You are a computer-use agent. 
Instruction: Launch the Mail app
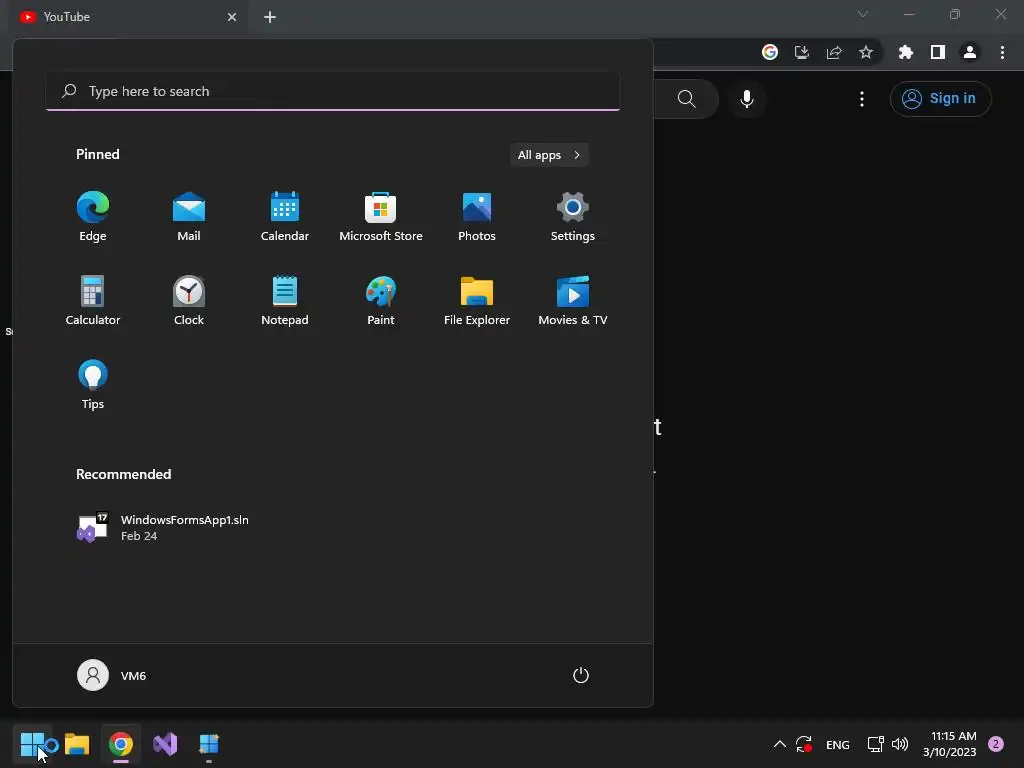click(189, 217)
